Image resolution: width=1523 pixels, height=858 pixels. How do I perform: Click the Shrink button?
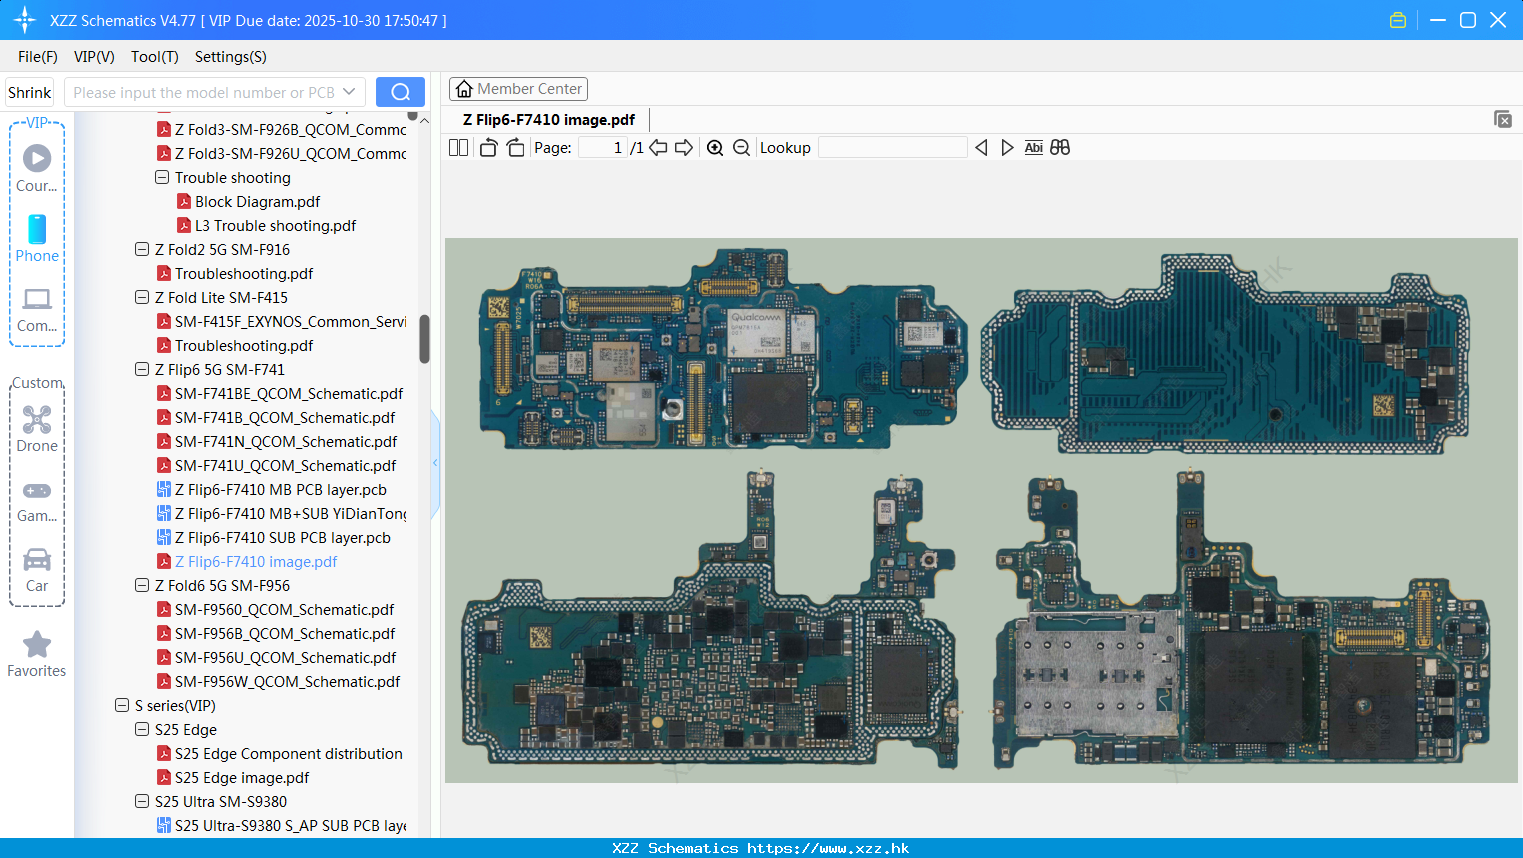(x=29, y=92)
